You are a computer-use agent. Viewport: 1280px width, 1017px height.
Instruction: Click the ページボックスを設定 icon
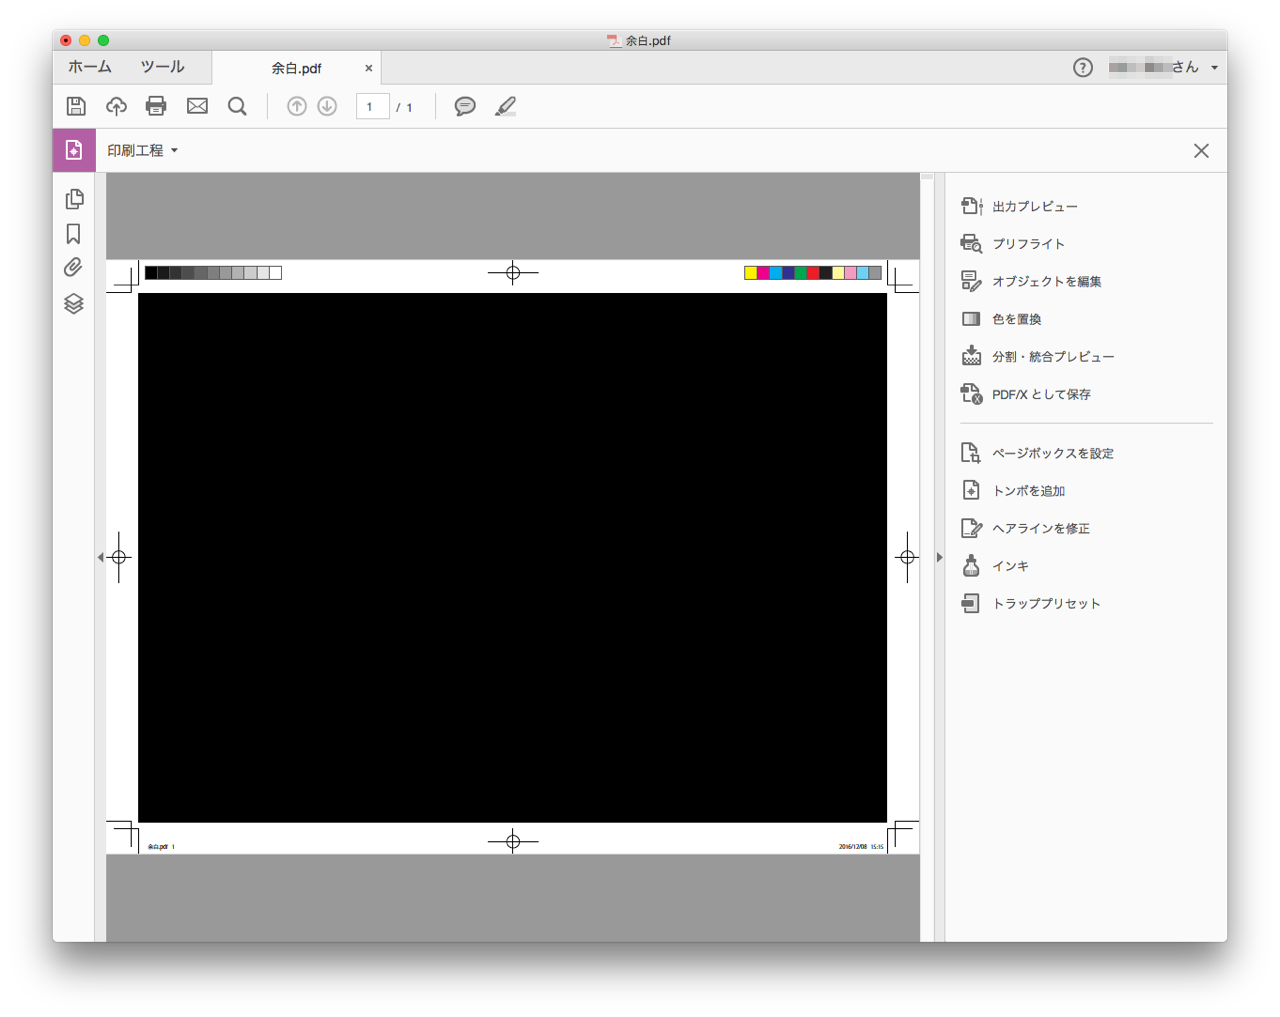coord(971,453)
